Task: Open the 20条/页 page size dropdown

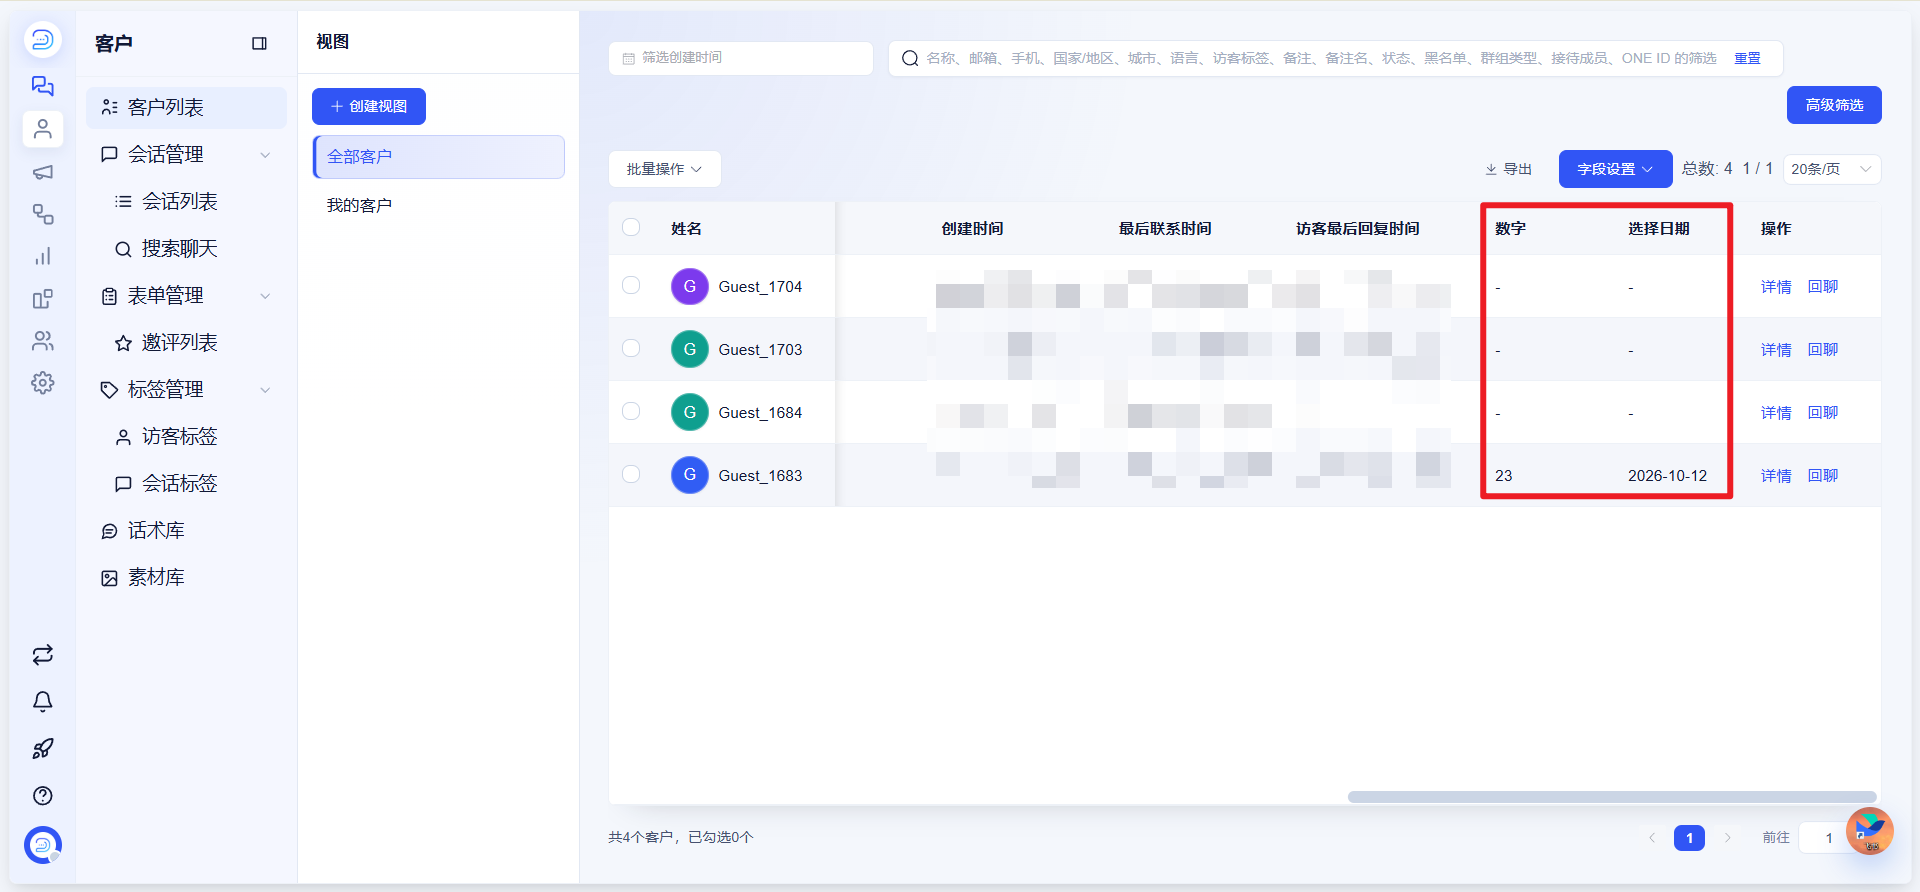Action: click(x=1831, y=169)
